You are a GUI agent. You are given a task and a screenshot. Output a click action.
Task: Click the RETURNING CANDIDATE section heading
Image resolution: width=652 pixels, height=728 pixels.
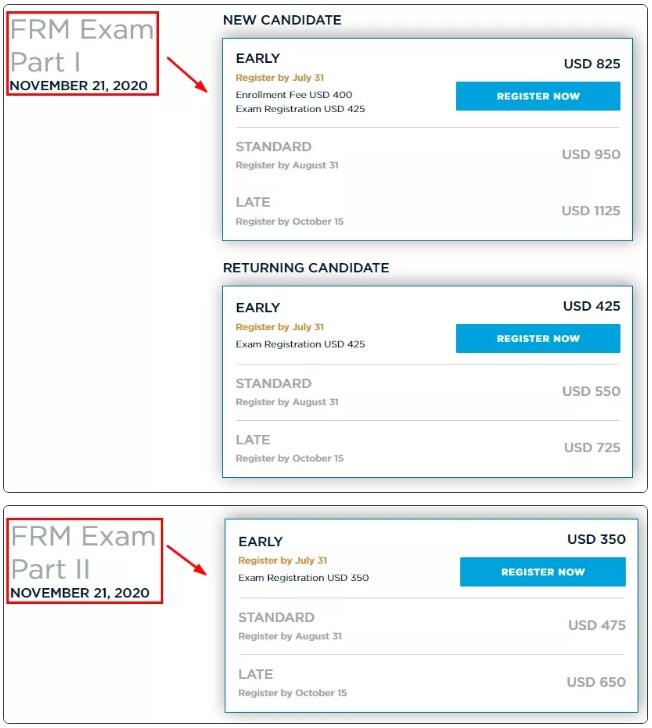306,268
